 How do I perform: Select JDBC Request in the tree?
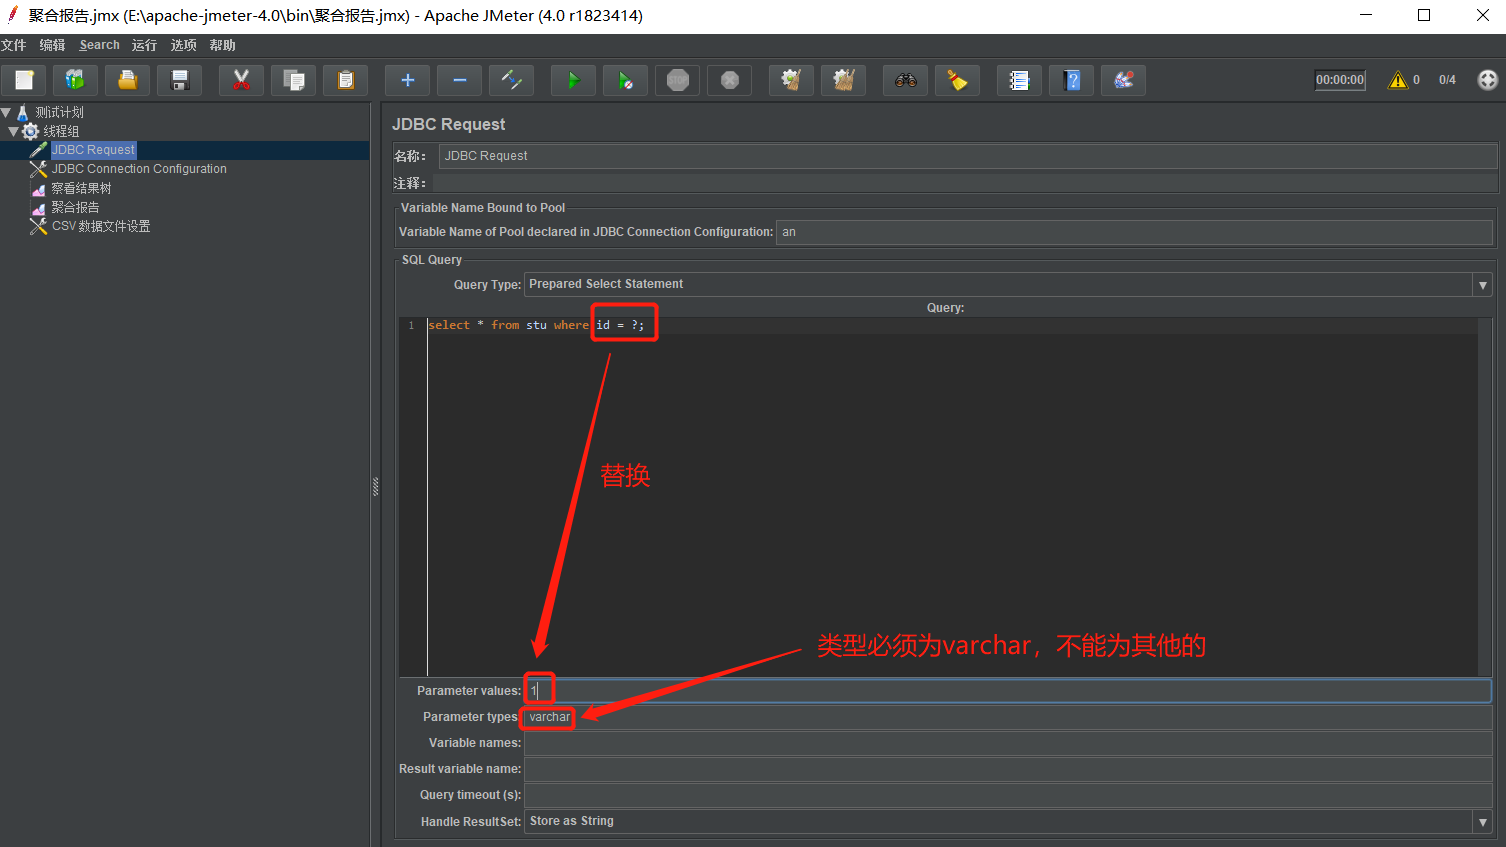[93, 150]
